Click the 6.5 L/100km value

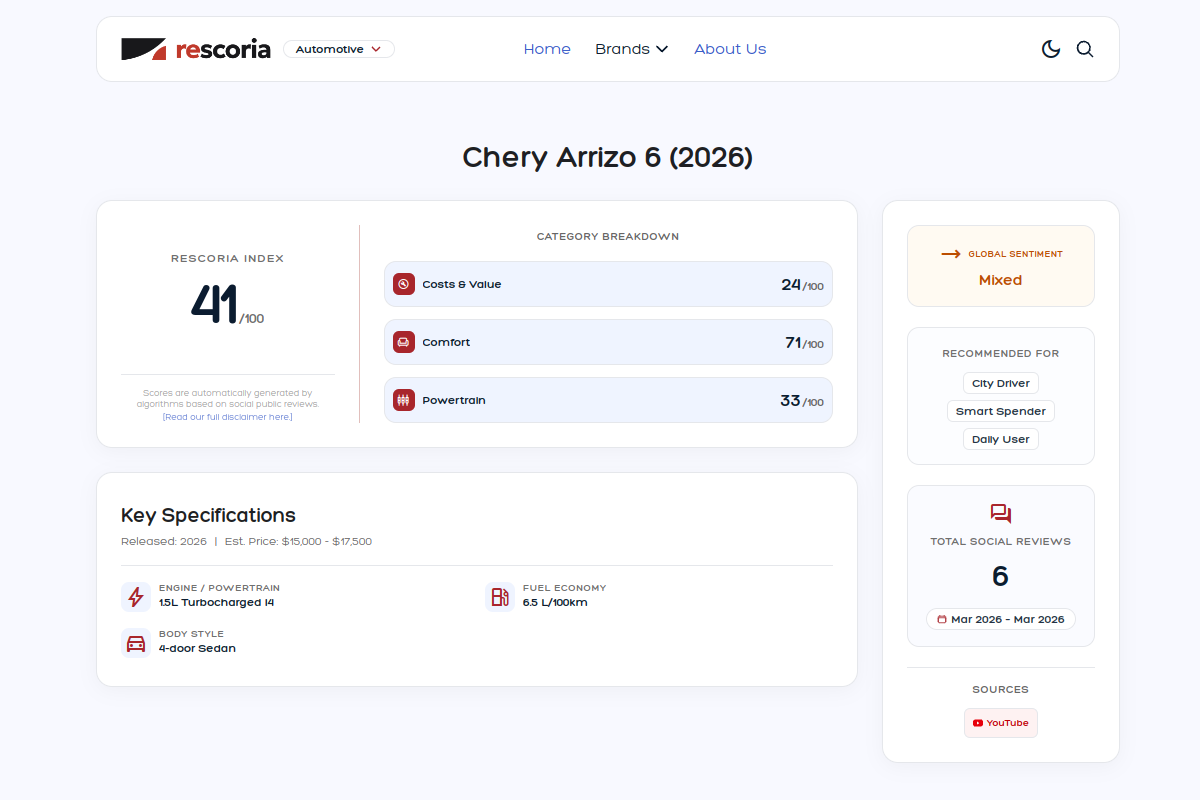555,603
